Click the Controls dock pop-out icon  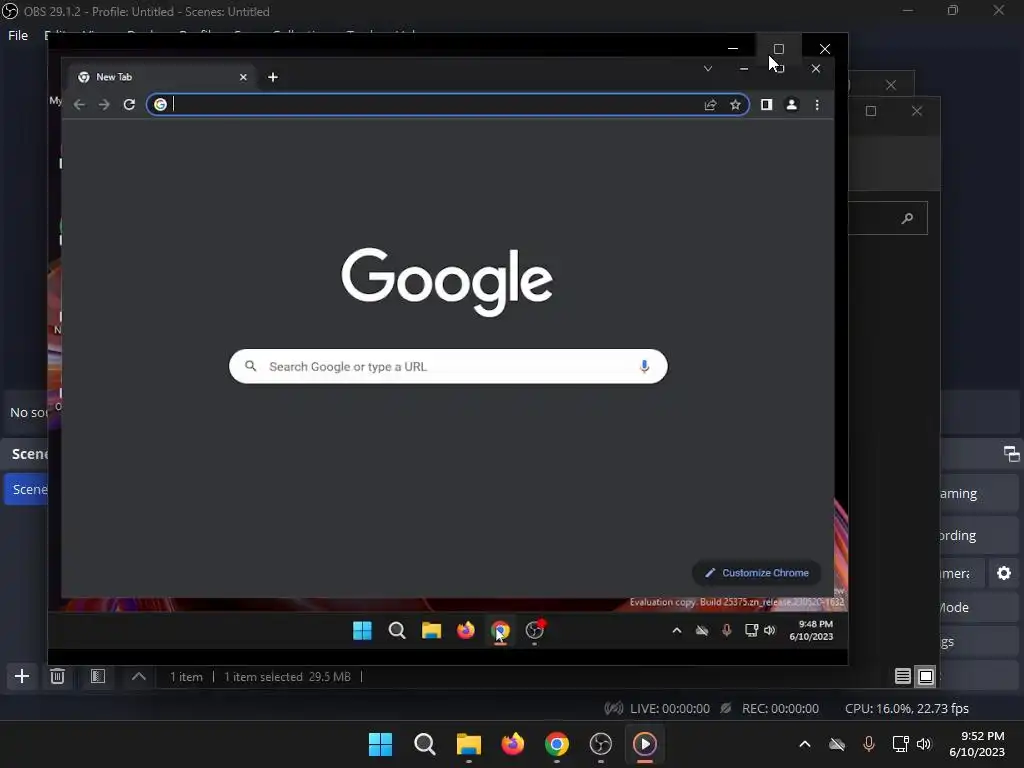(x=1011, y=454)
